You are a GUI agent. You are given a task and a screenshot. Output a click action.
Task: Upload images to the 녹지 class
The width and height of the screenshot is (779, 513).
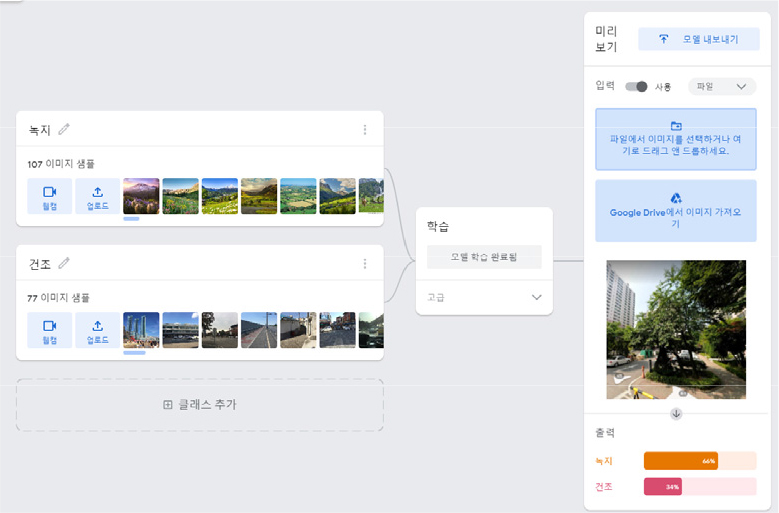pyautogui.click(x=97, y=196)
